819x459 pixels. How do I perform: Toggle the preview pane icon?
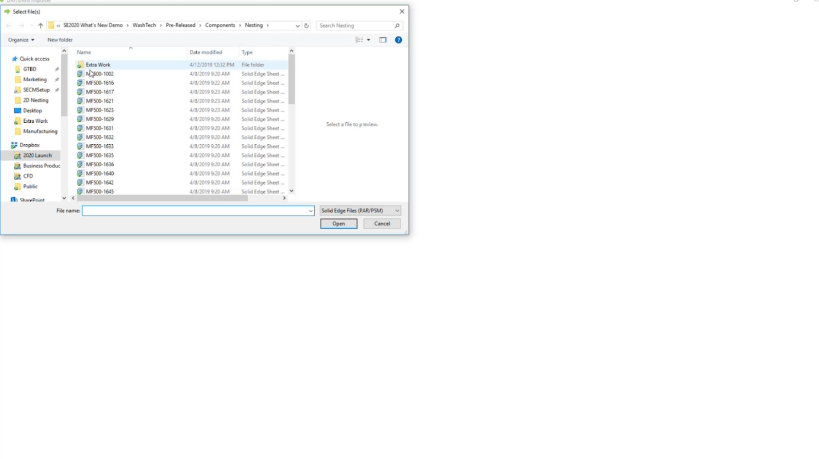tap(383, 40)
